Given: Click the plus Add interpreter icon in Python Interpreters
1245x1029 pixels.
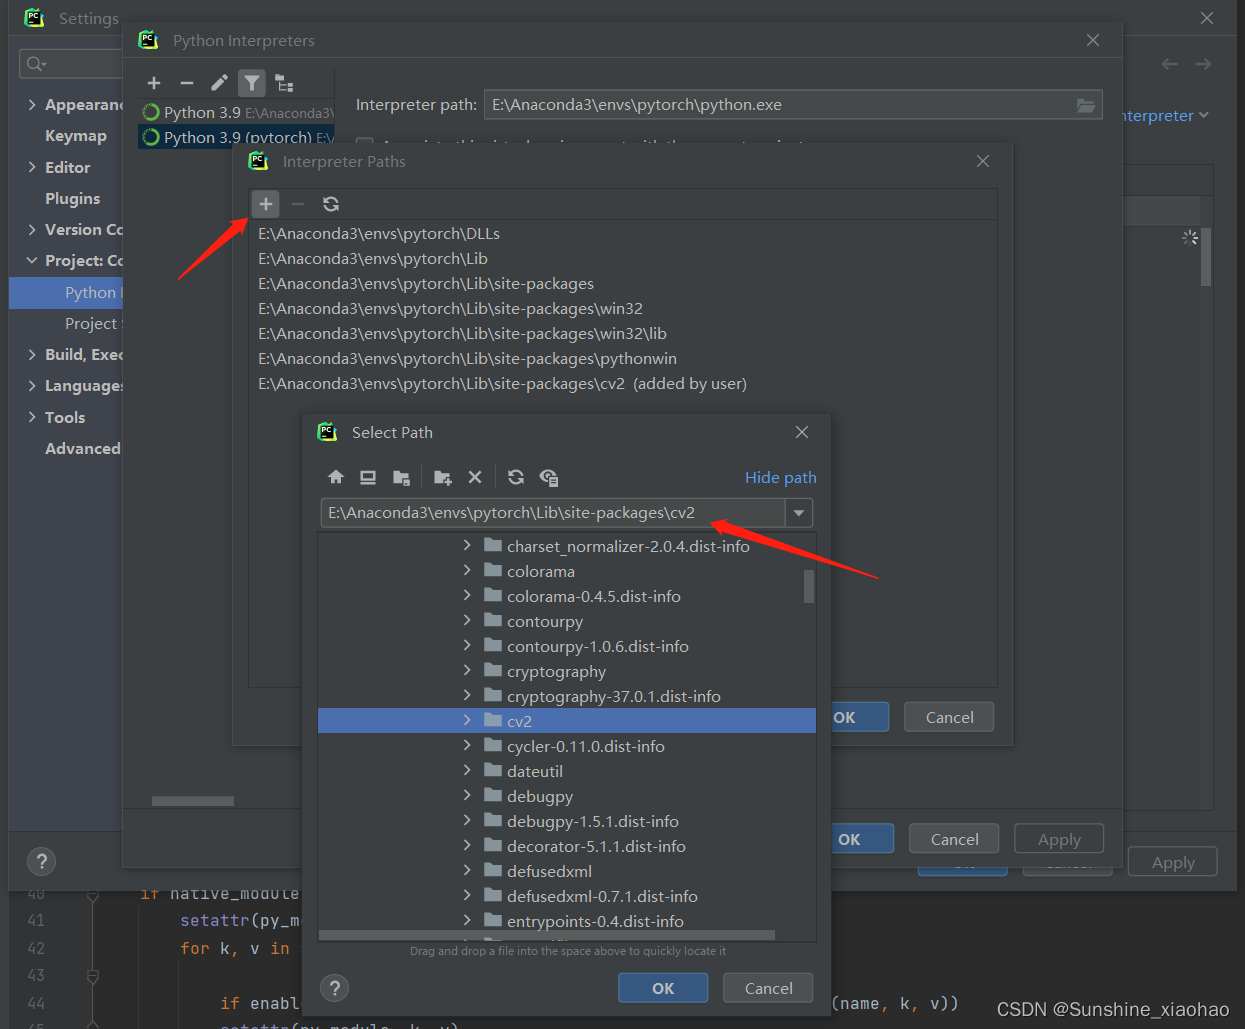Looking at the screenshot, I should coord(154,83).
